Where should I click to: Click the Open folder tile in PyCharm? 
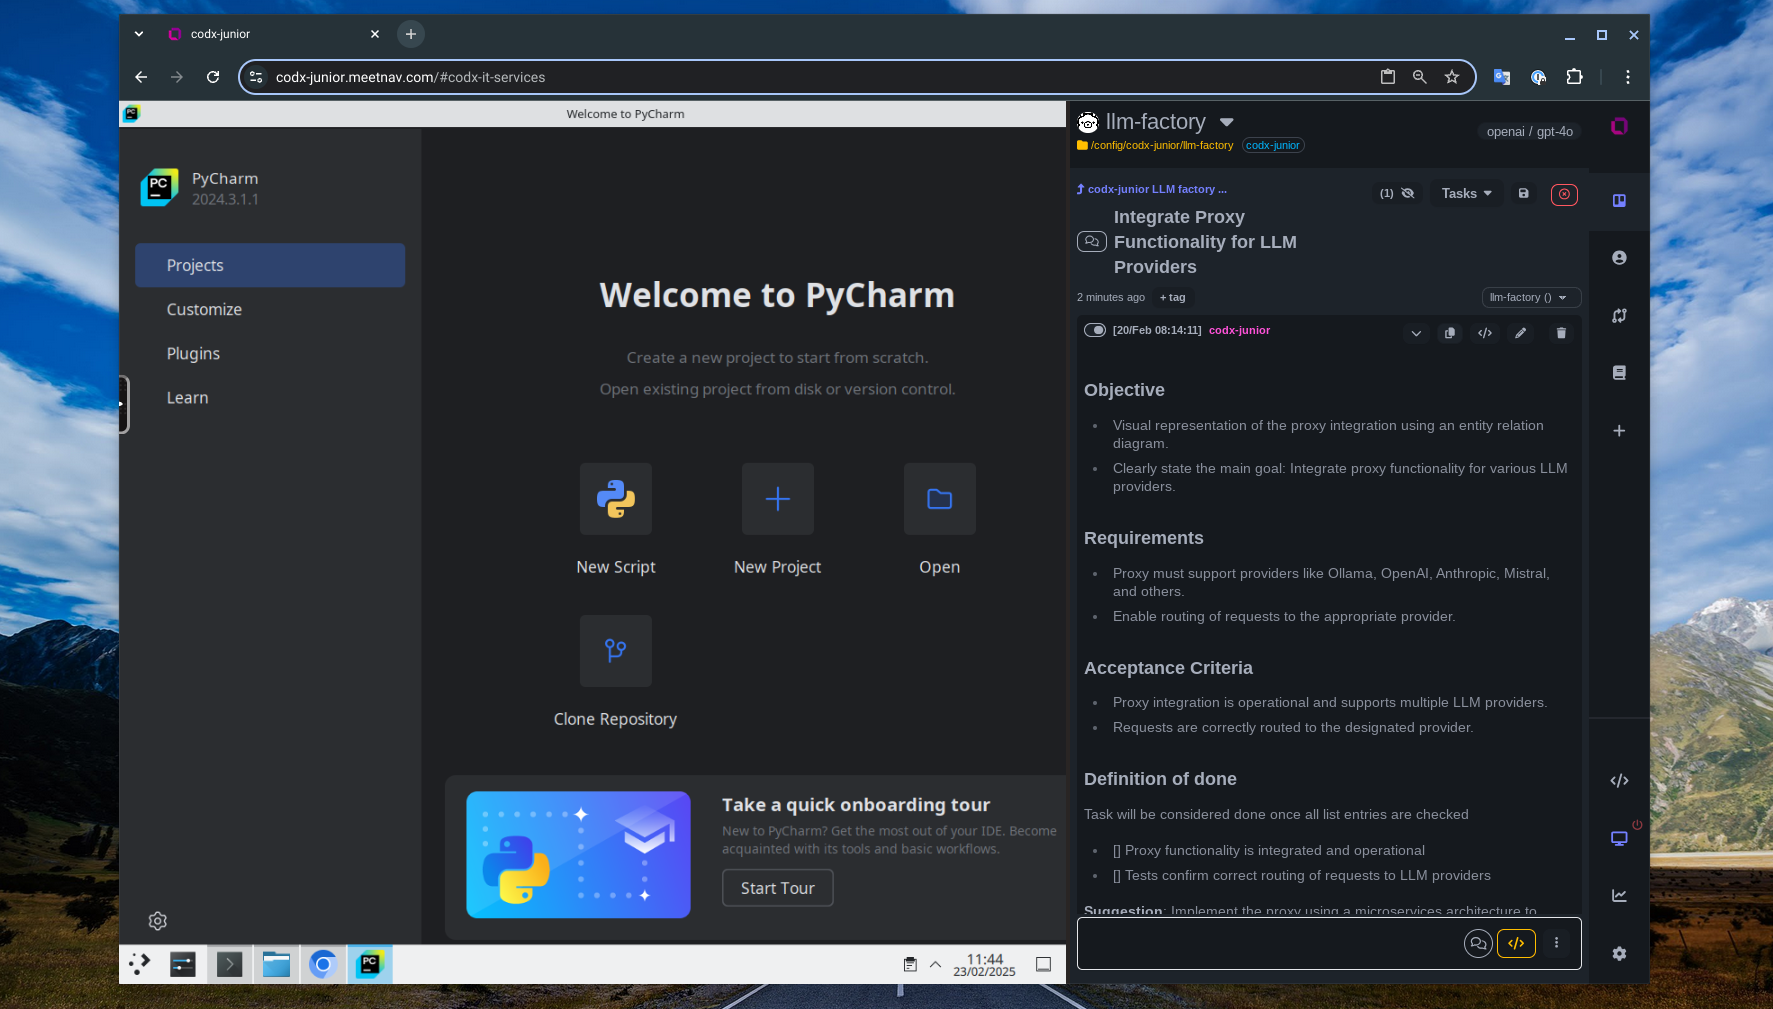940,499
